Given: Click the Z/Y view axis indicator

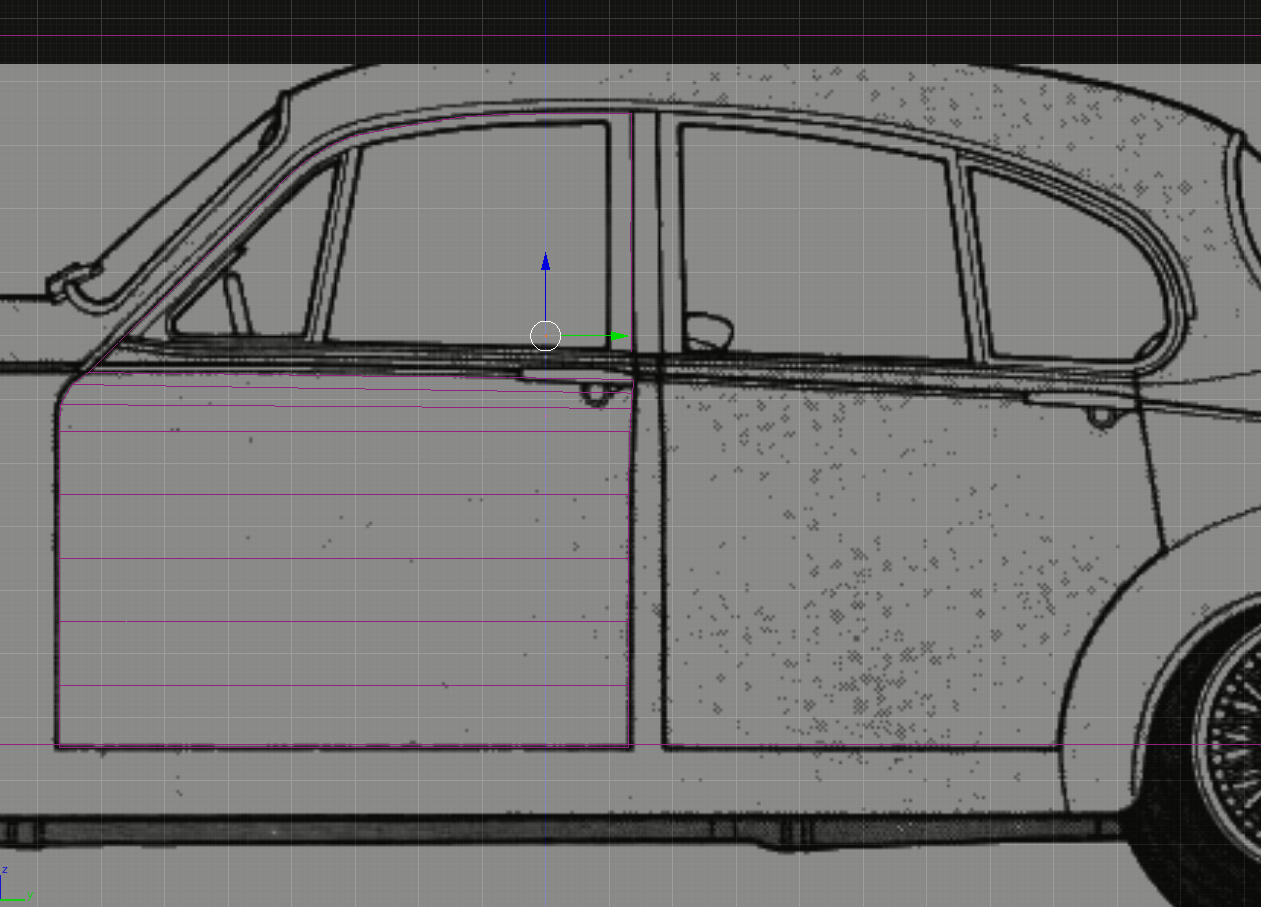Looking at the screenshot, I should (x=16, y=885).
